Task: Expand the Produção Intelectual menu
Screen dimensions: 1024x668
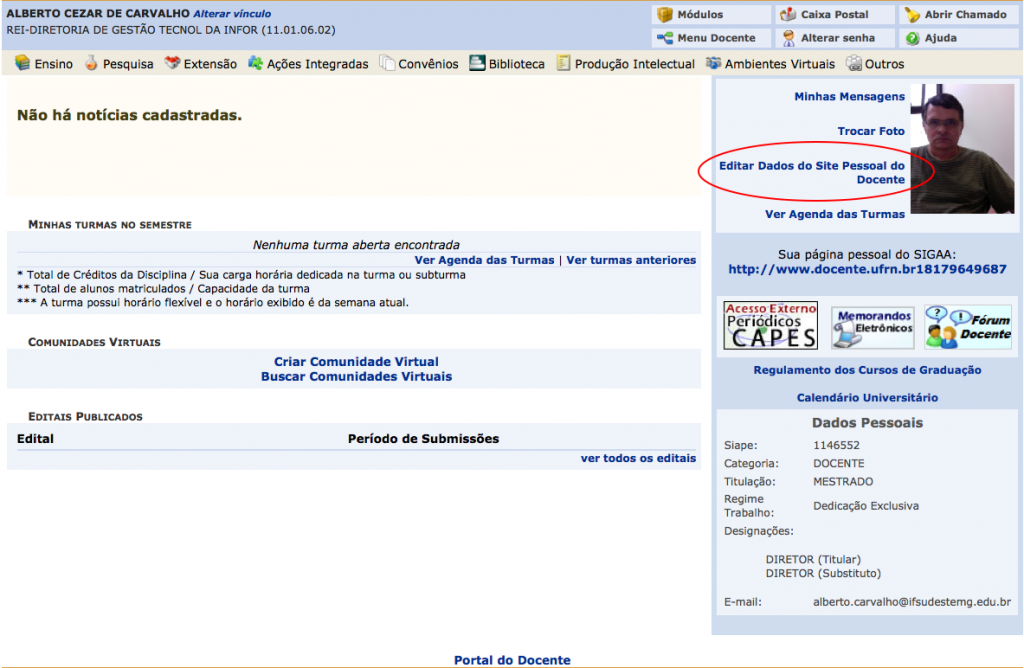Action: click(626, 64)
